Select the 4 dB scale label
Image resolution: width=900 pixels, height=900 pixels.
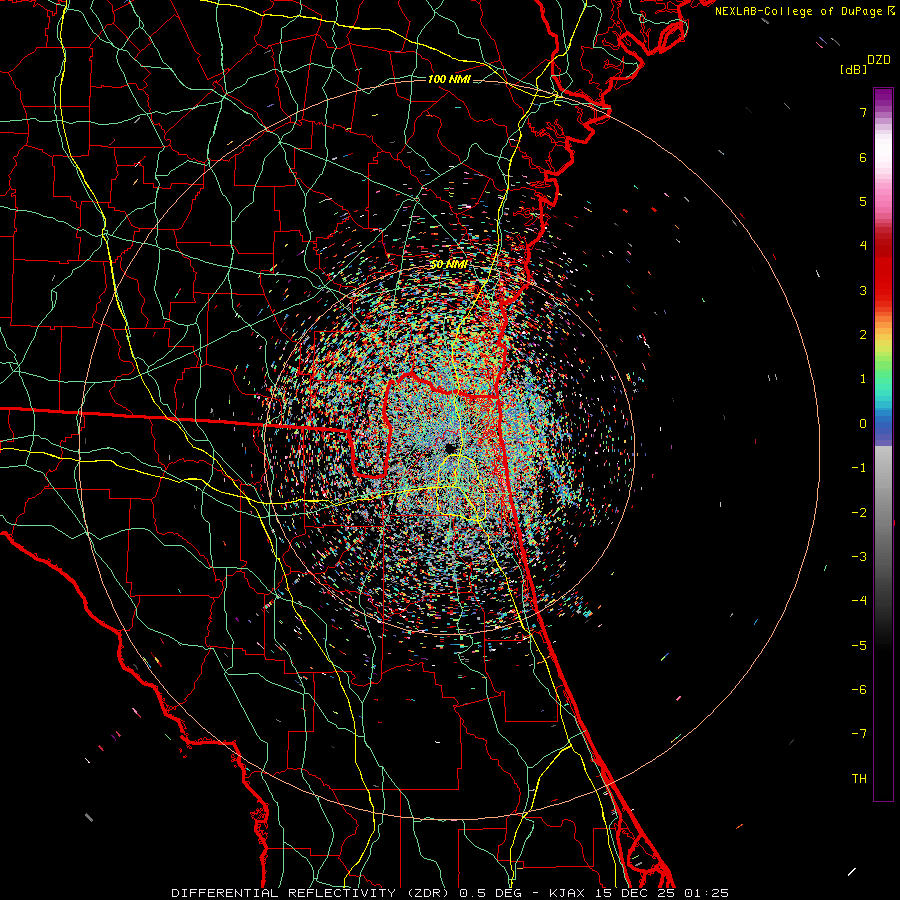[863, 246]
